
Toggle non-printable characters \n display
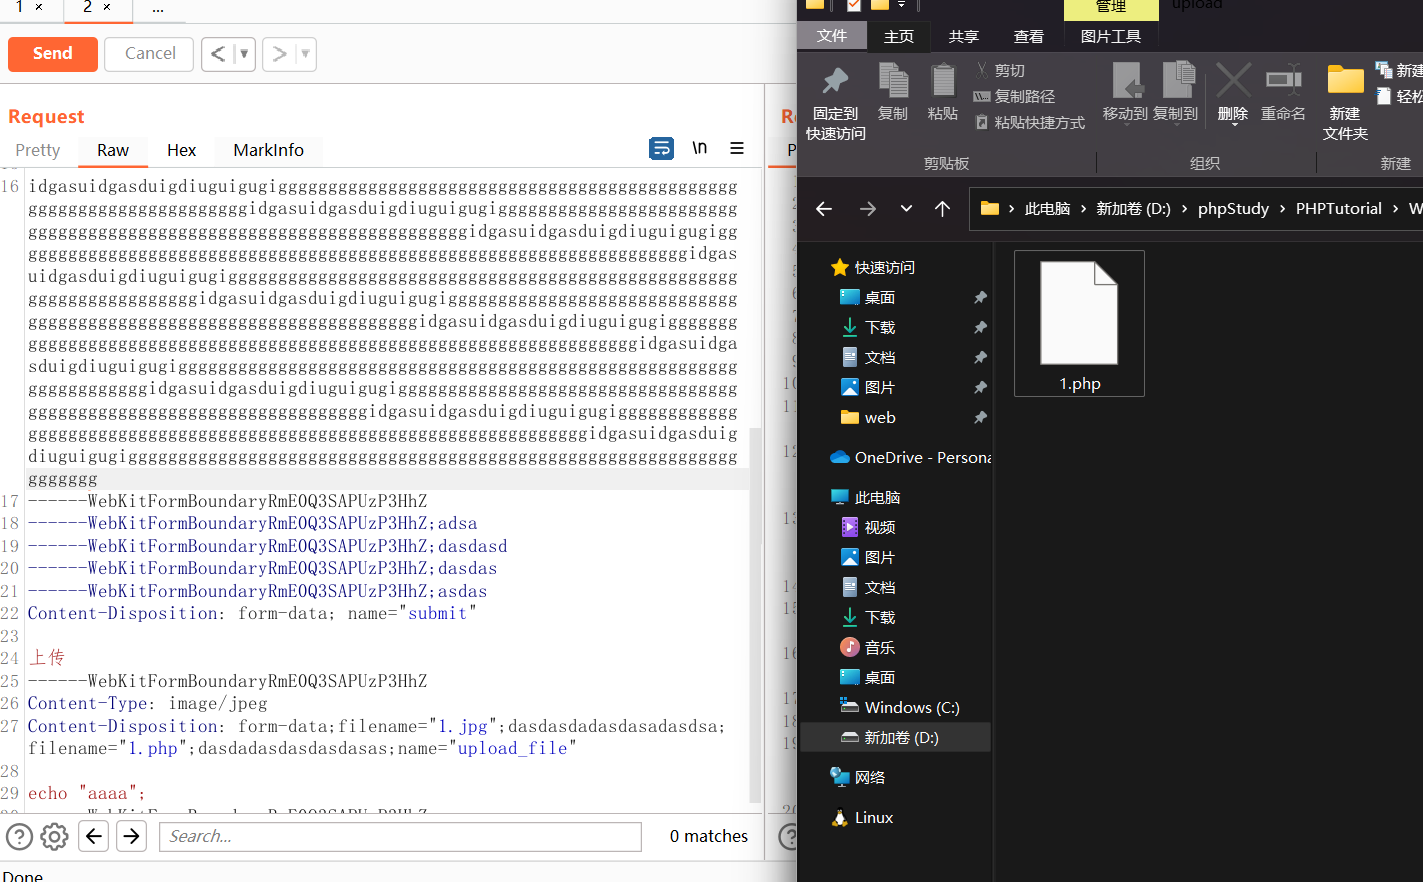click(700, 148)
